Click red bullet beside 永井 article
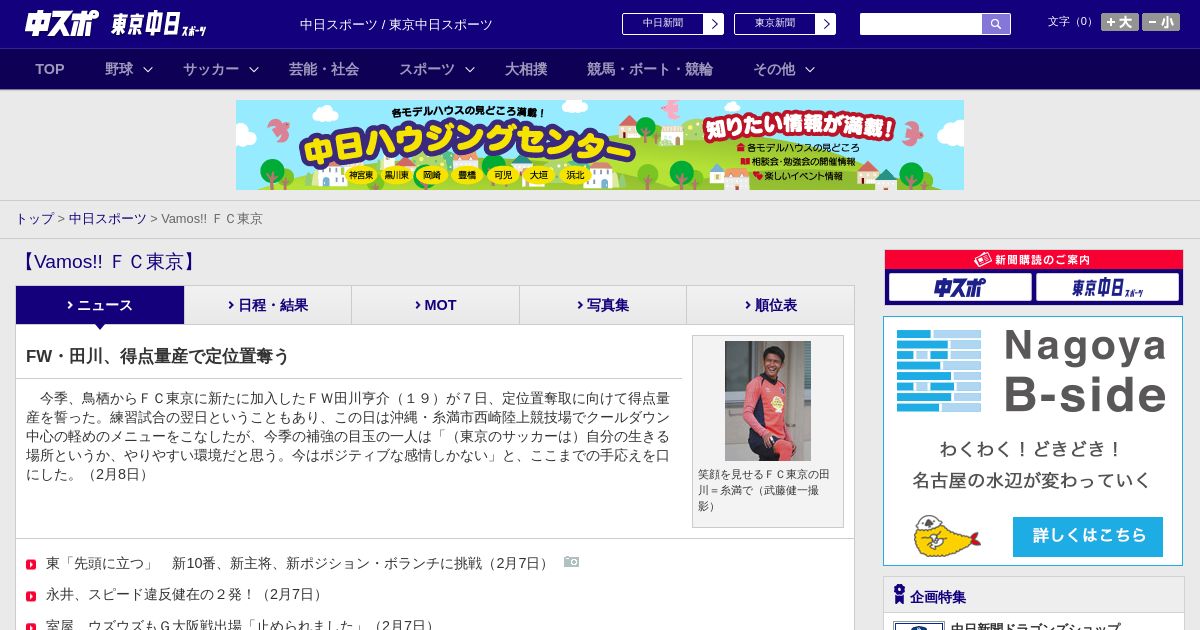 [31, 596]
